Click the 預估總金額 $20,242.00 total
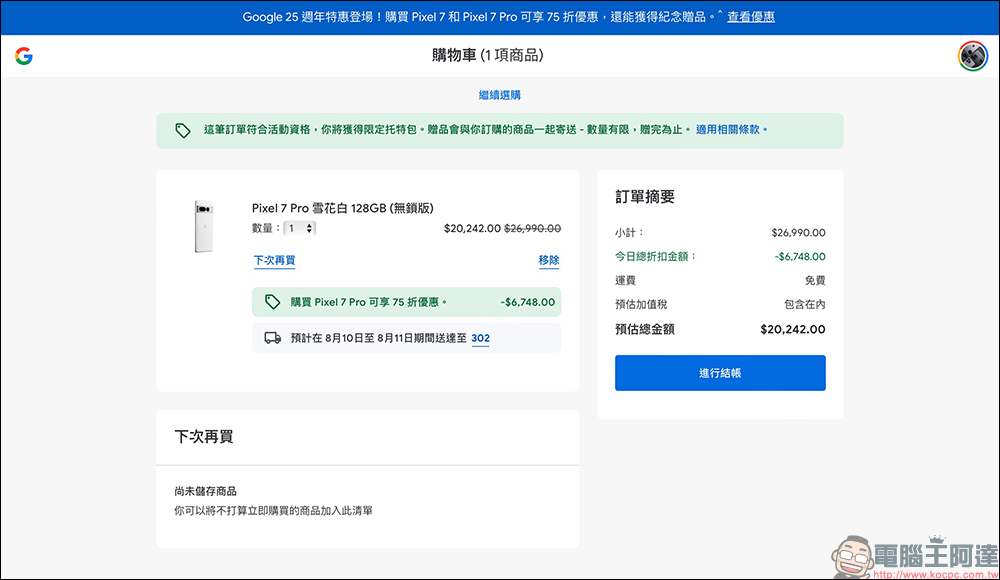1000x580 pixels. point(793,329)
